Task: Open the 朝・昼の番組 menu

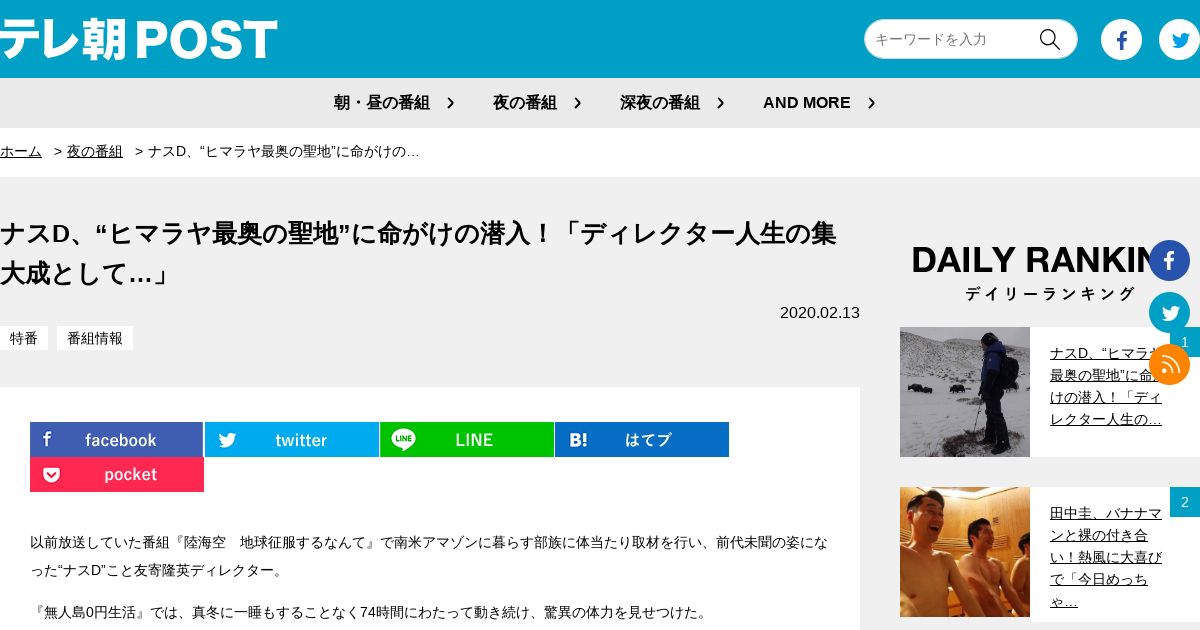Action: 382,103
